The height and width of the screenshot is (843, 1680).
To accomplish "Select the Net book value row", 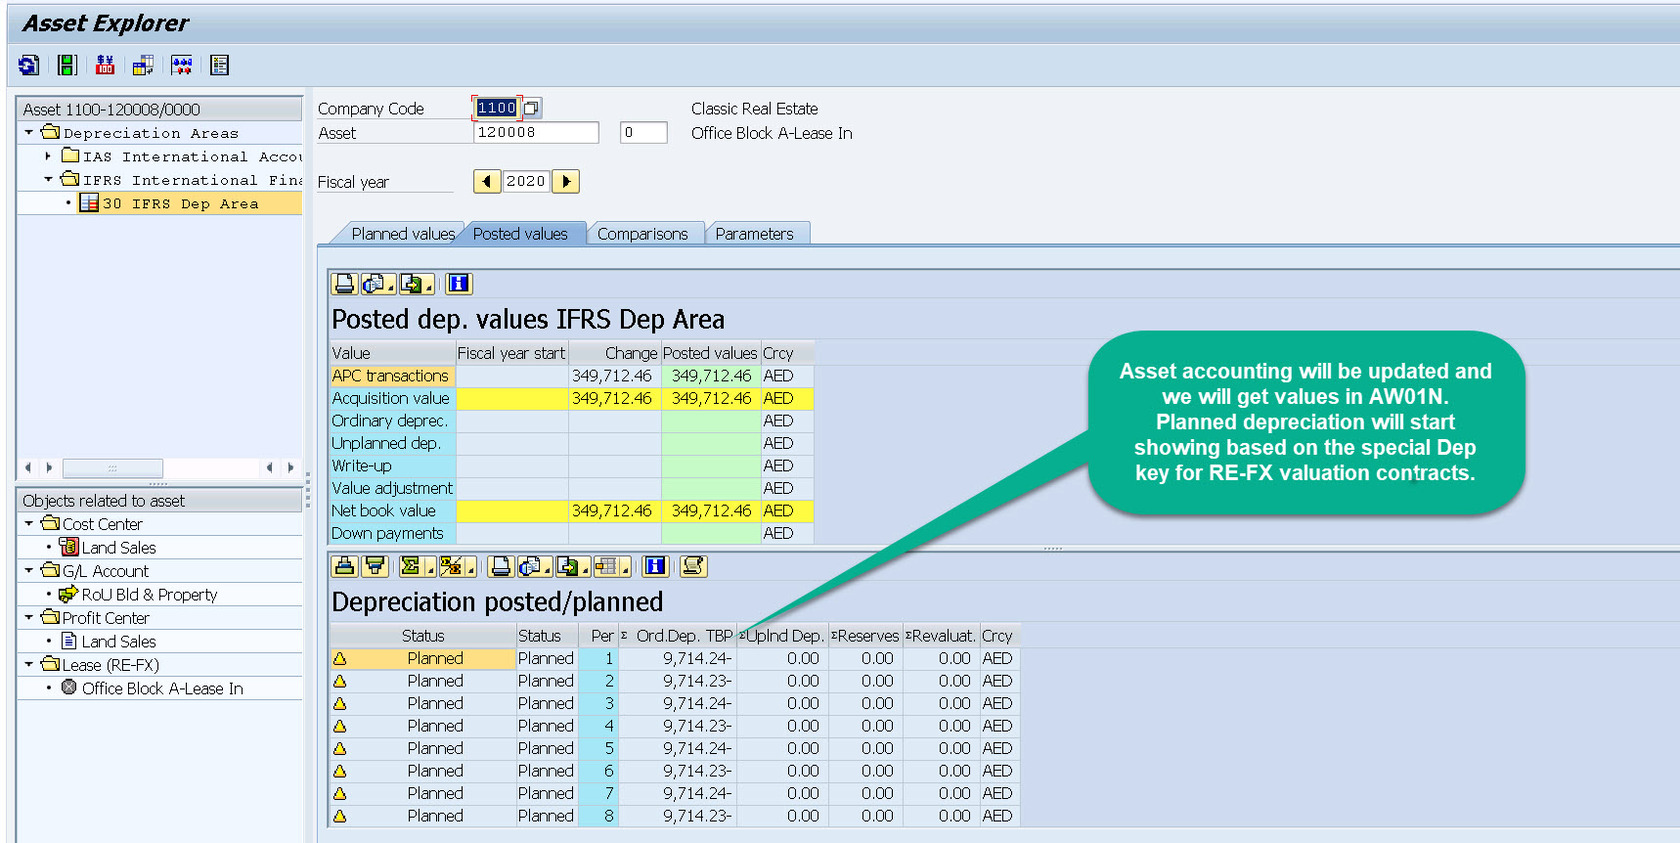I will pos(572,511).
